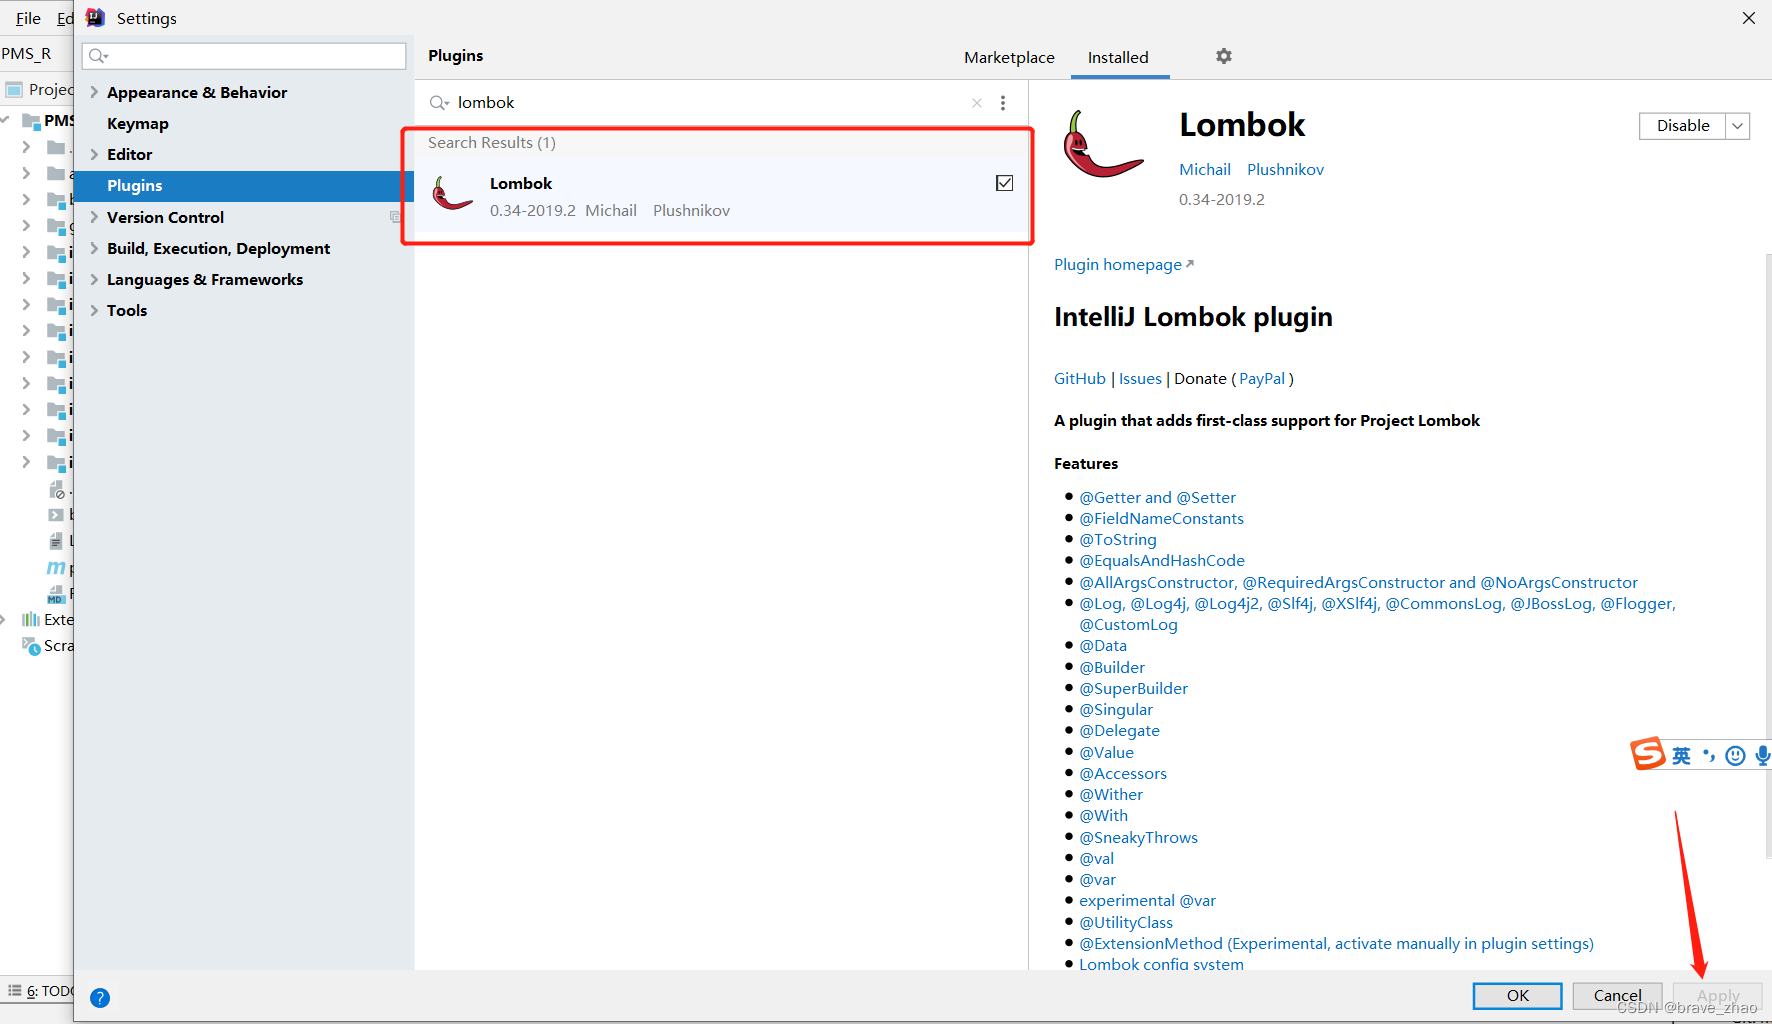Open the Sogou emoji panel icon
Viewport: 1772px width, 1024px height.
pyautogui.click(x=1736, y=756)
